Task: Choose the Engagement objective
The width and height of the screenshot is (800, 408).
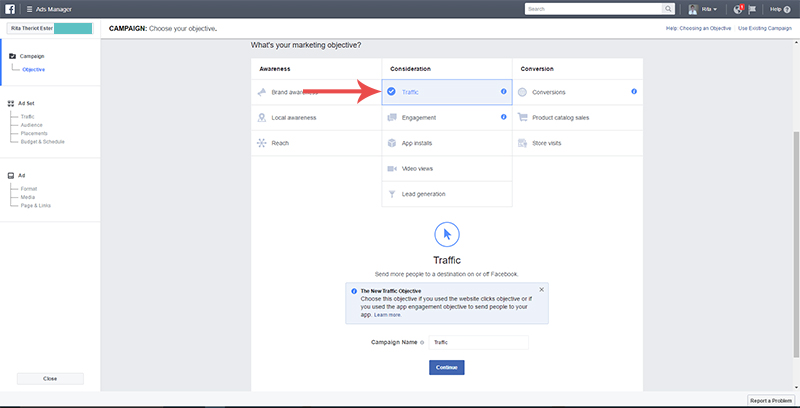Action: click(x=447, y=118)
